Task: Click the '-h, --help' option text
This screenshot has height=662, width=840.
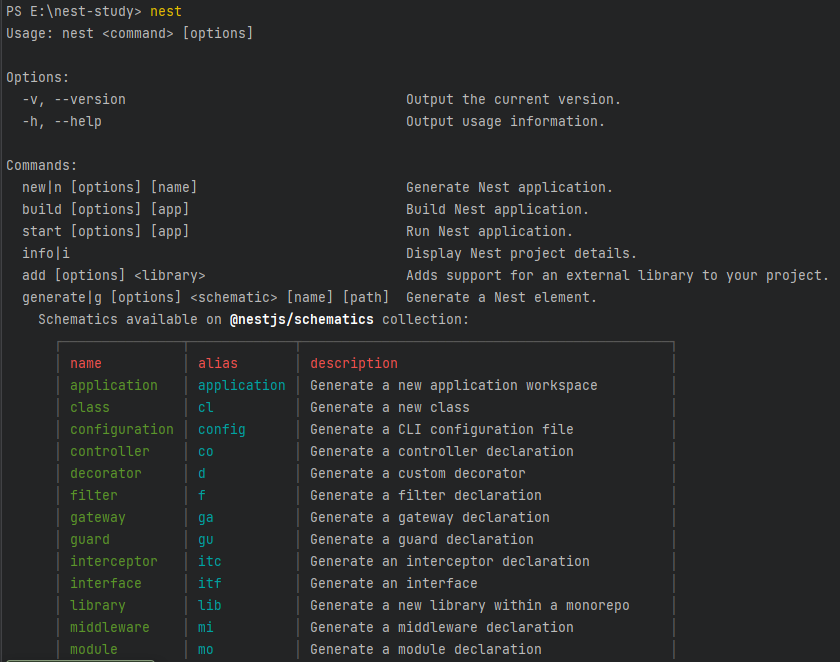Action: coord(62,121)
